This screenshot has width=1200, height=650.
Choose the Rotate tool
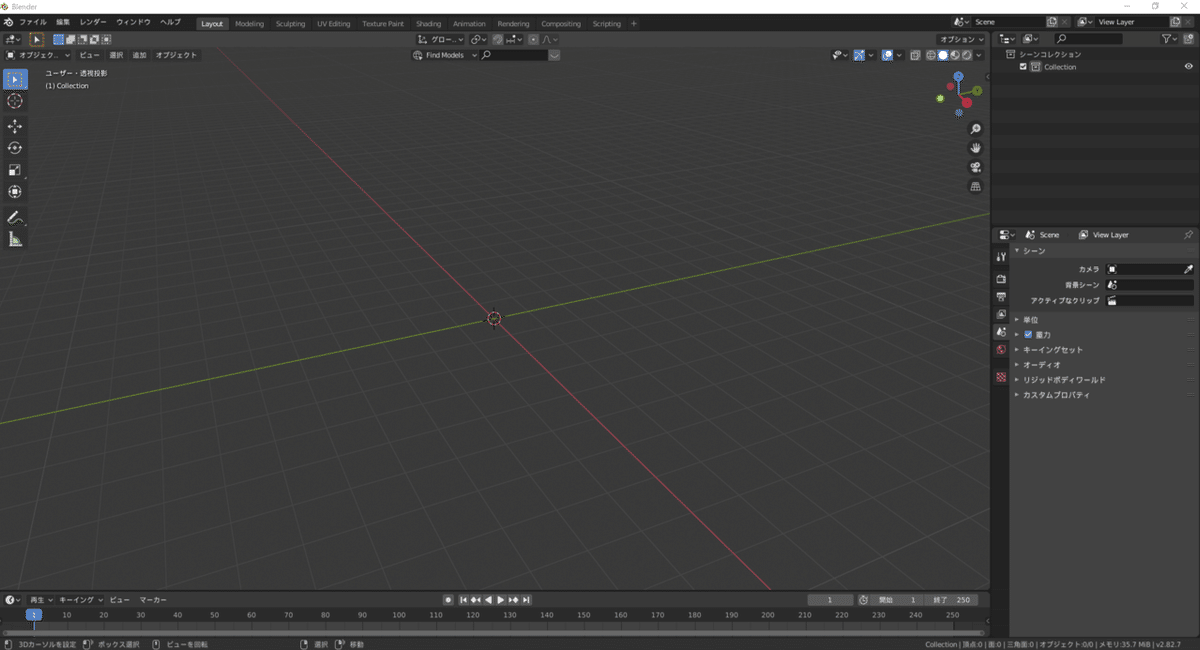point(15,148)
